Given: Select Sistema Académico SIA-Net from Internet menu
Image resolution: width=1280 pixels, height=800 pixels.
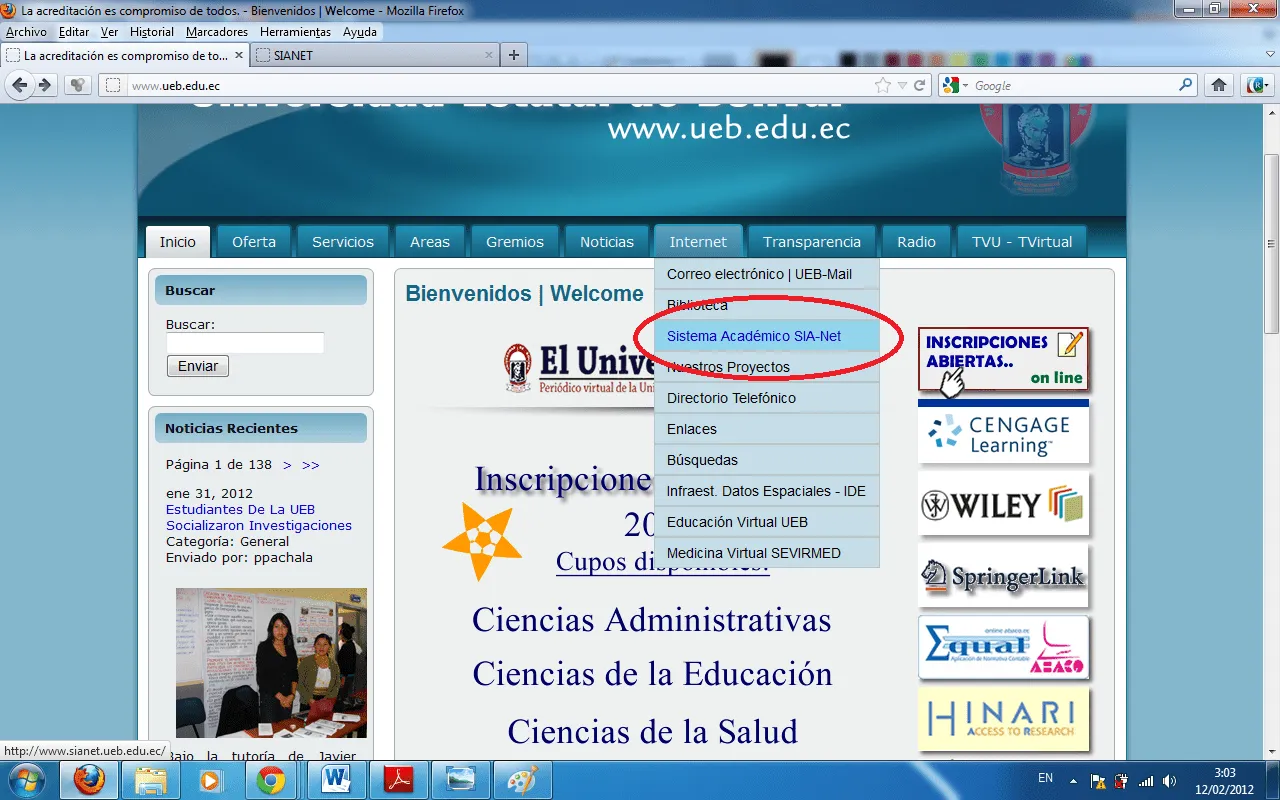Looking at the screenshot, I should (754, 336).
